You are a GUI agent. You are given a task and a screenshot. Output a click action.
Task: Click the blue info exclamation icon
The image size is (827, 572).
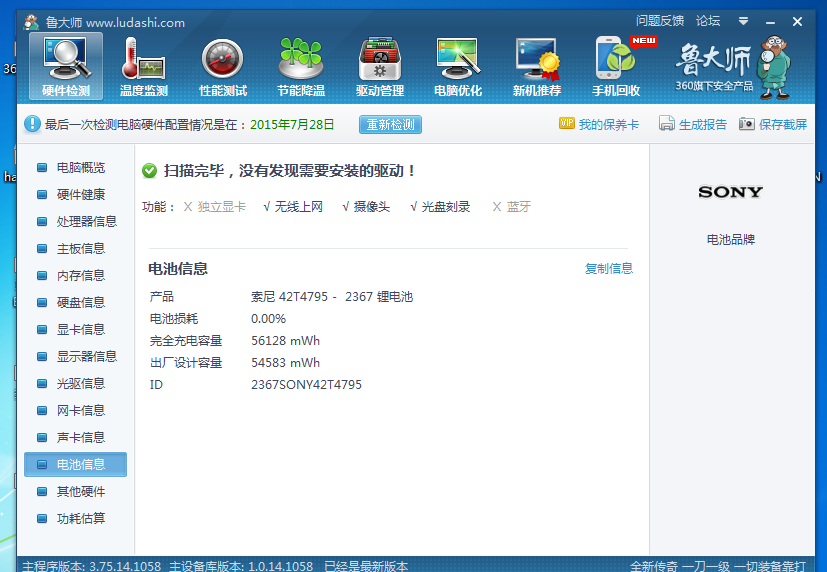tap(32, 124)
